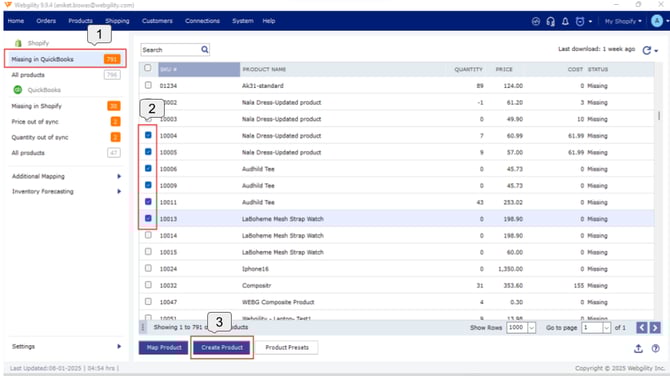
Task: Uncheck the box for SKU 10013
Action: 148,218
